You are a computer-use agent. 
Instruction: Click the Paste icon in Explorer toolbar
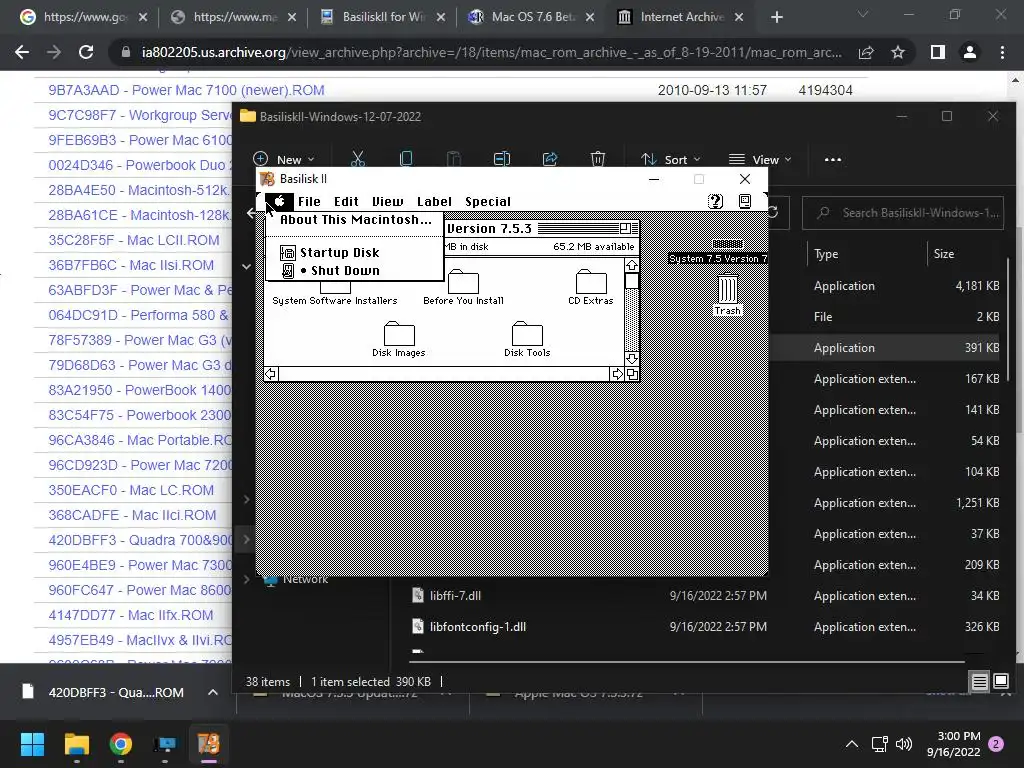tap(454, 159)
